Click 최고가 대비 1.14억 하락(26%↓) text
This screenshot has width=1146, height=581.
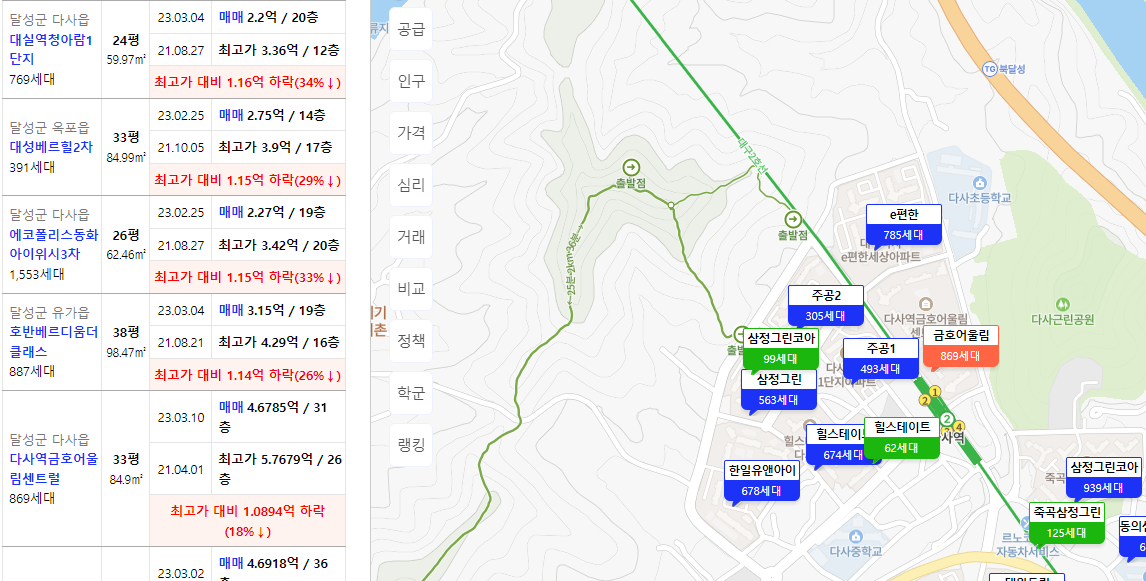coord(248,375)
